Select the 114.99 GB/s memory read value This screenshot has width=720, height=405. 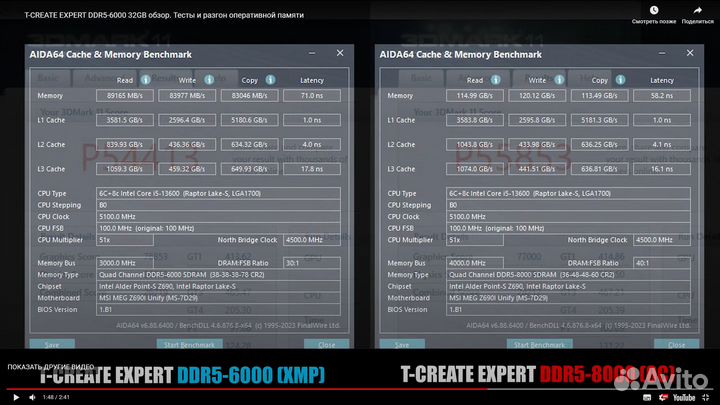pos(475,96)
